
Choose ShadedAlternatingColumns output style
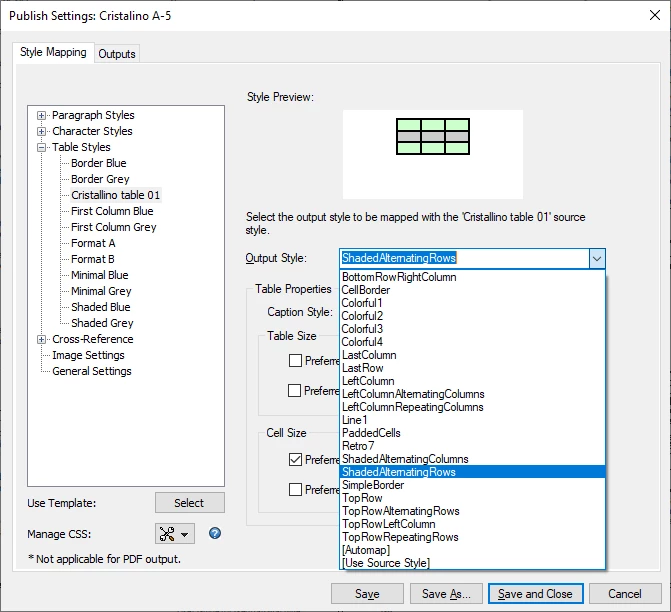[472, 459]
